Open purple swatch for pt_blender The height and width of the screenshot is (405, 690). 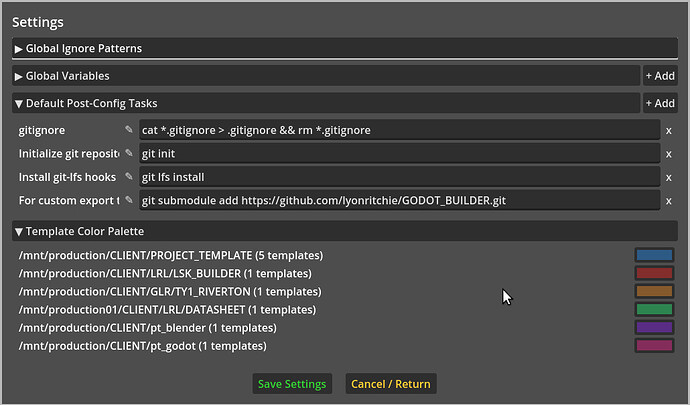(x=654, y=327)
